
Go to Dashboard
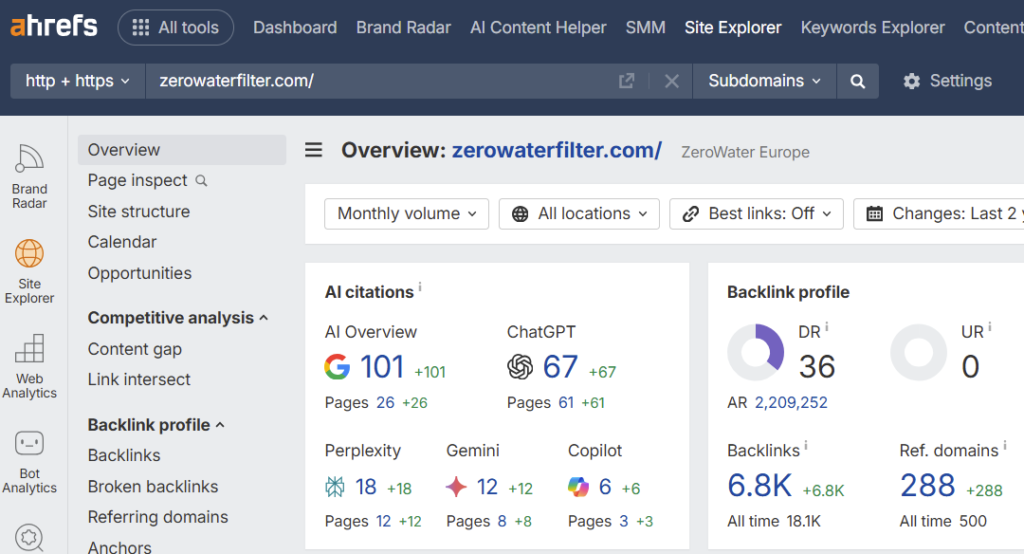tap(295, 27)
